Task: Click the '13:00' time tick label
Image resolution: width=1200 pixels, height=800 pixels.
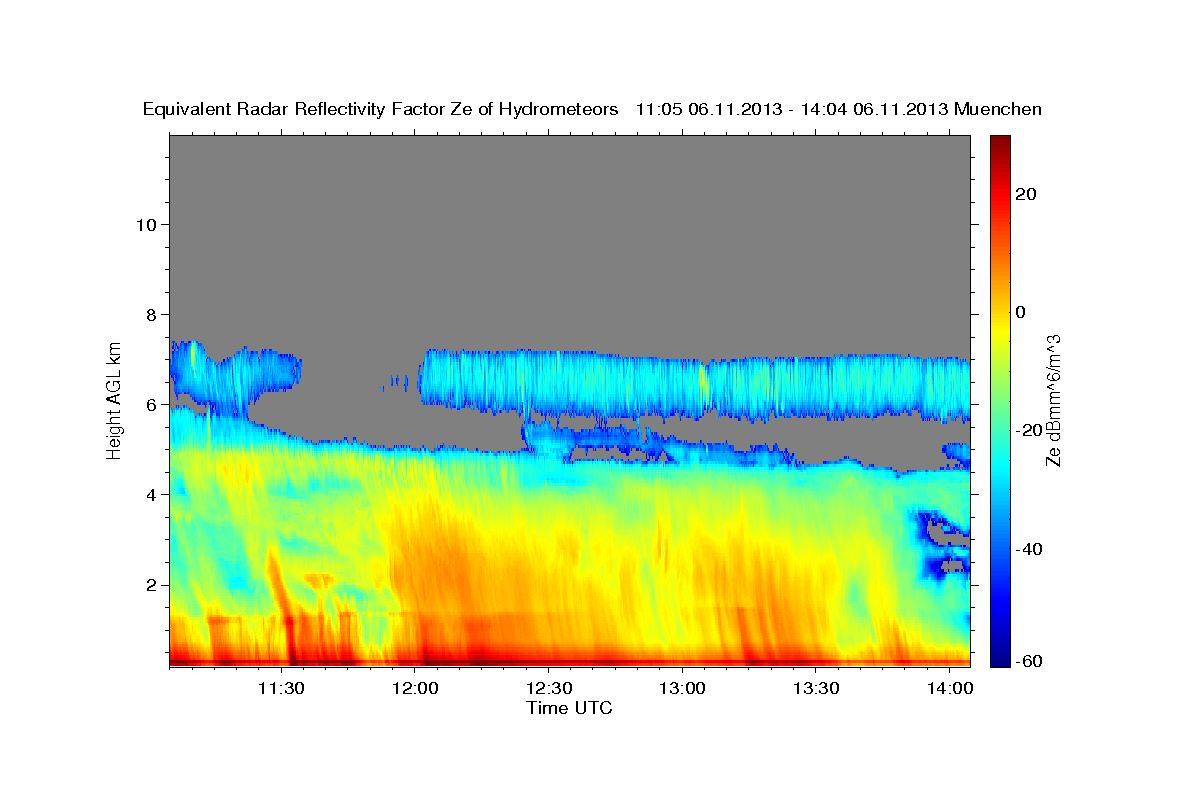Action: [682, 688]
